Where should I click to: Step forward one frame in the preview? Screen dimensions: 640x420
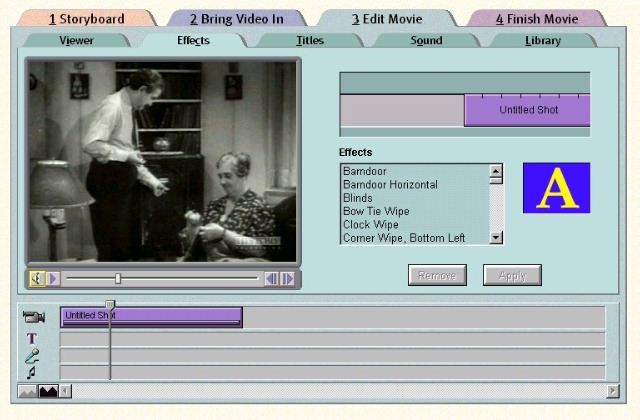pyautogui.click(x=287, y=279)
